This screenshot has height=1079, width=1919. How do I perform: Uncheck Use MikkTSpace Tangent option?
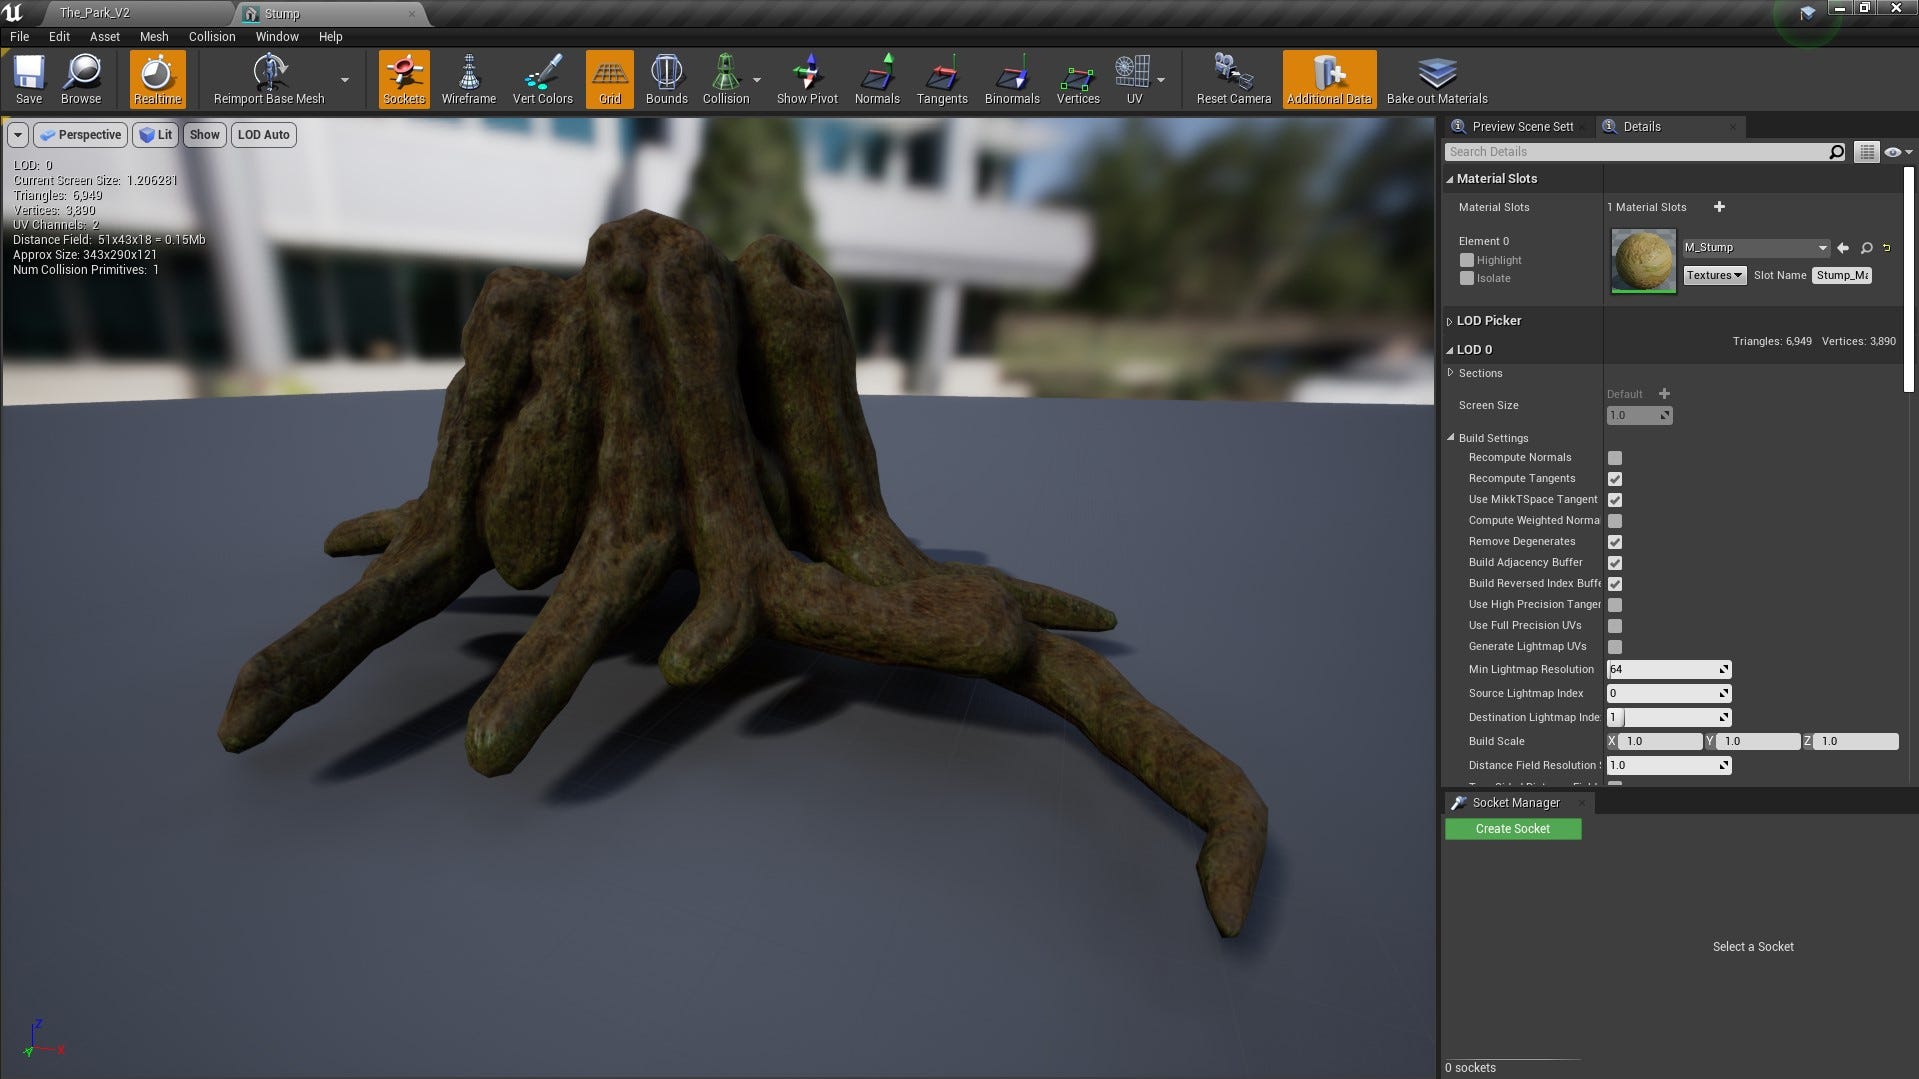tap(1614, 500)
